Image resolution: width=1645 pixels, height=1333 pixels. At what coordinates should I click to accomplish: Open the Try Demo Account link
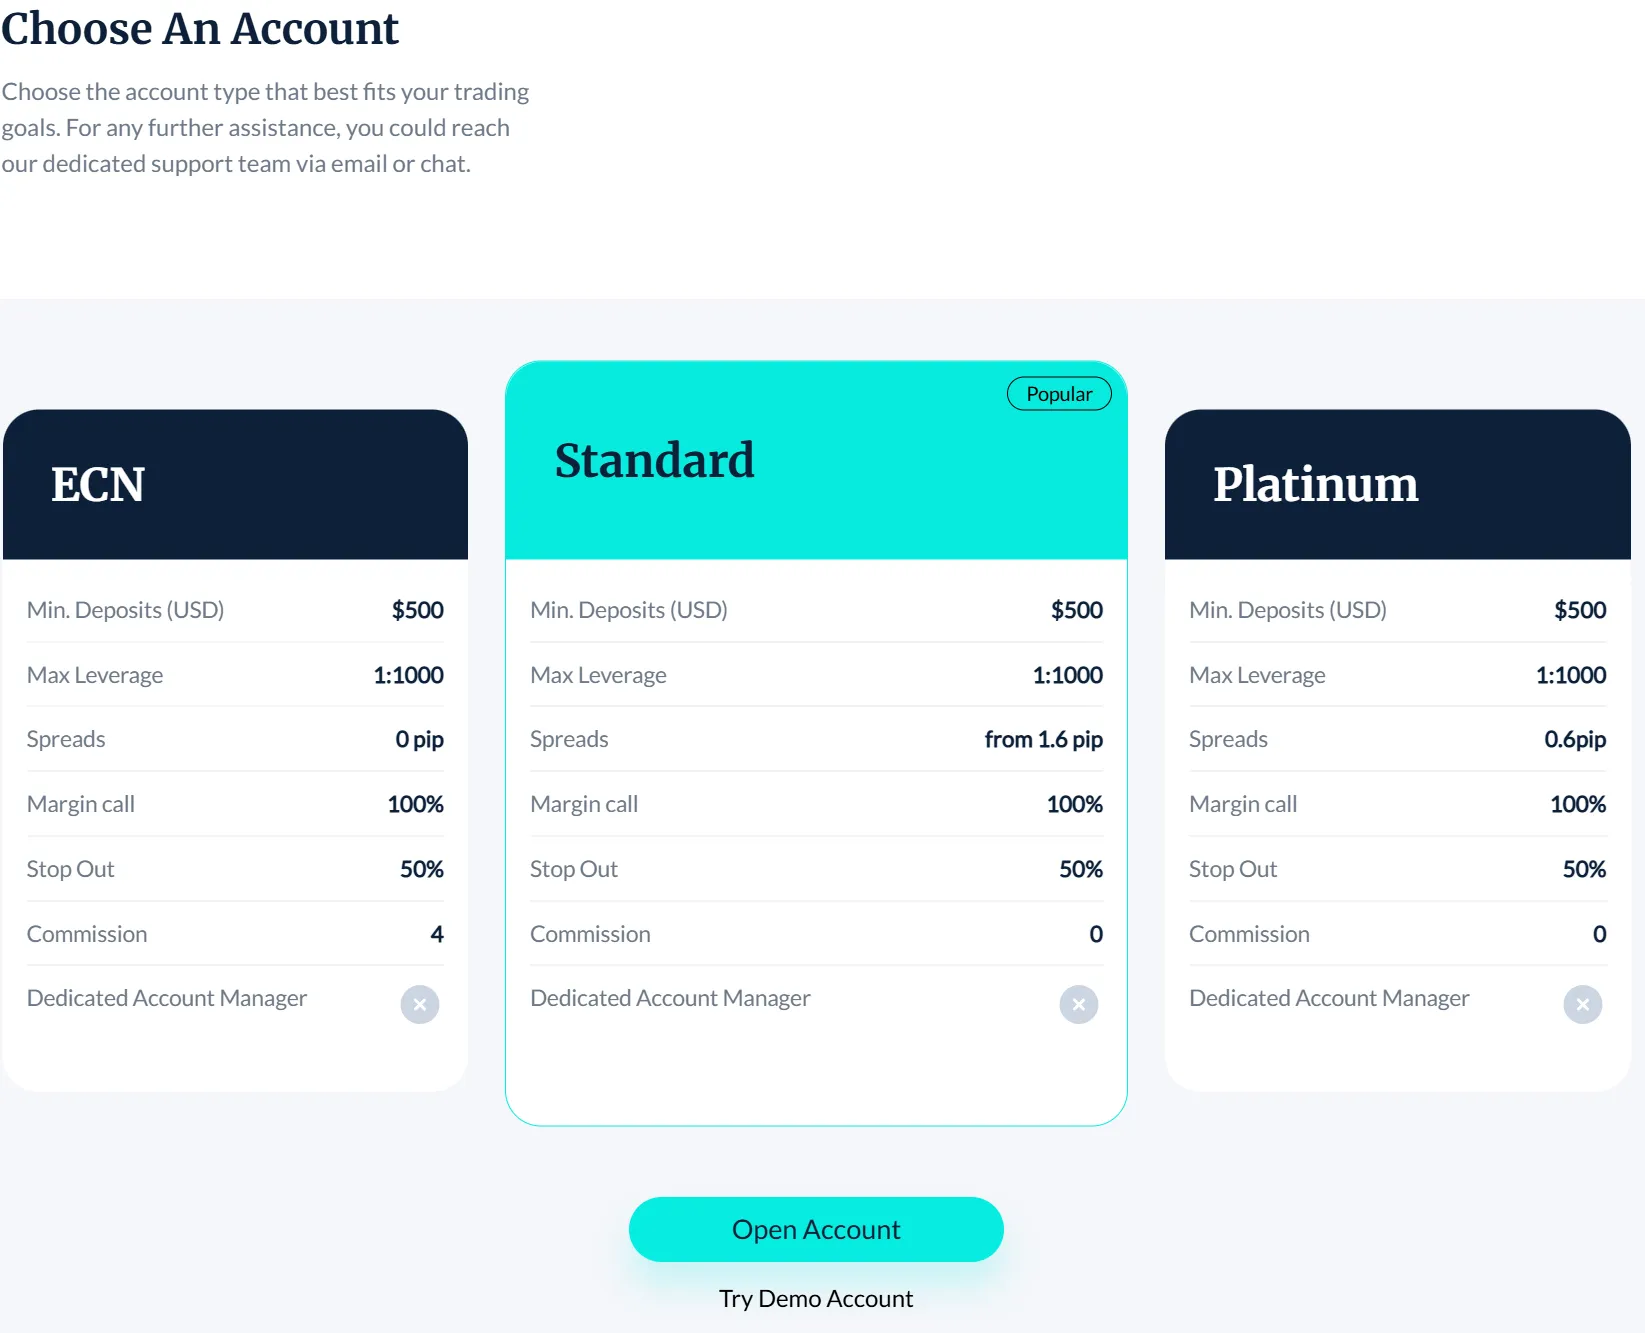coord(816,1298)
